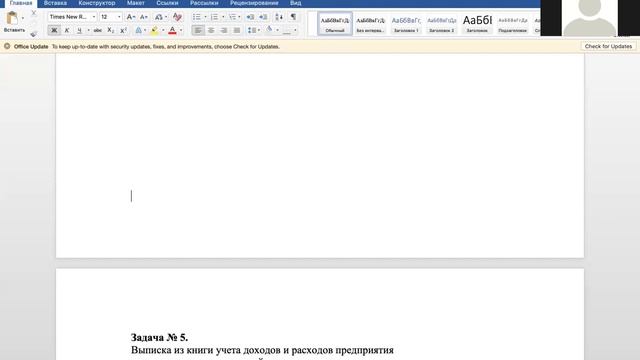Toggle Bold (Ж) formatting
The height and width of the screenshot is (360, 640).
click(54, 30)
